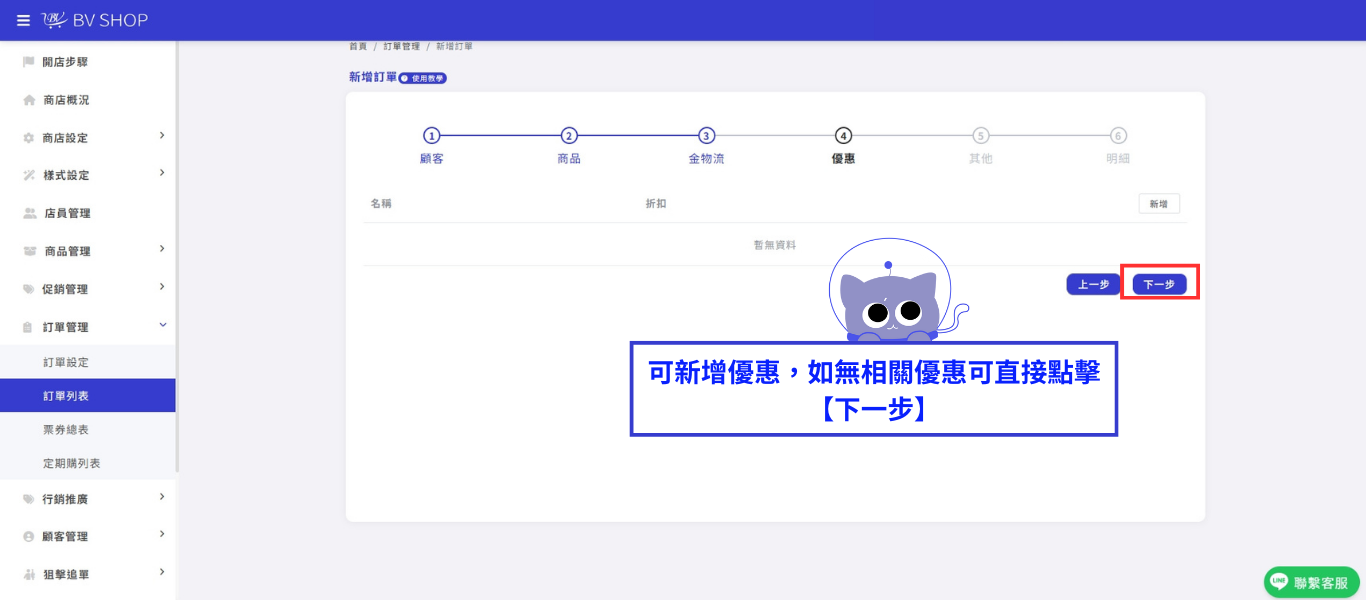Click the people icon for 店員管理
Screen dimensions: 1366x600
click(x=29, y=213)
